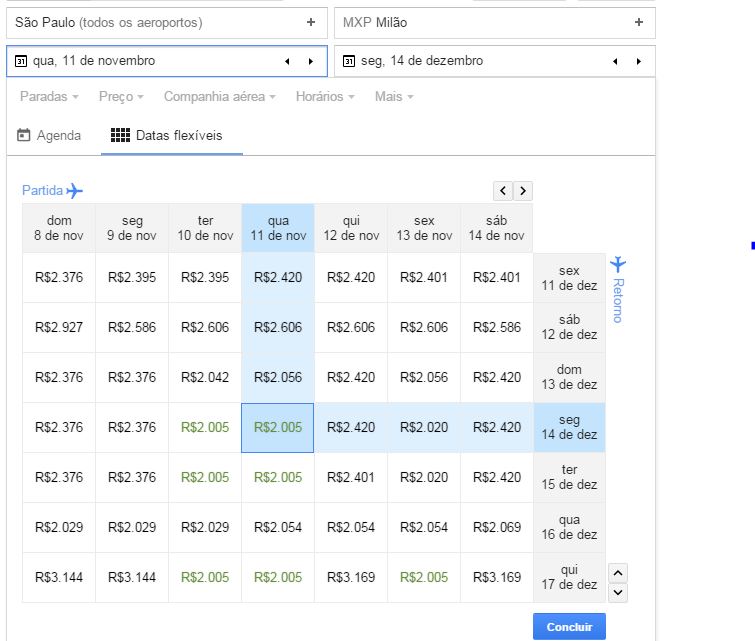Screen dimensions: 755x641
Task: Open the Paradas filter dropdown
Action: 50,97
